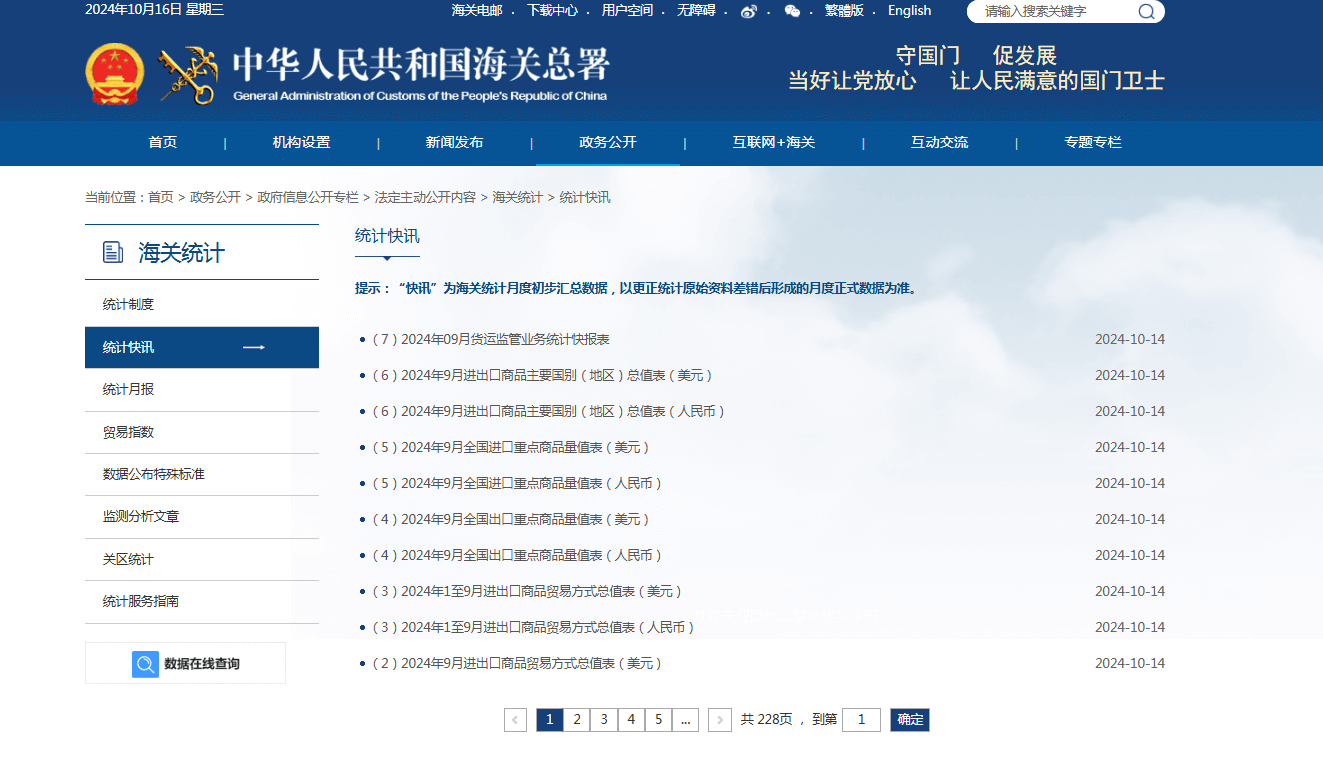Select the highlighted 统计快讯 sidebar entry
The height and width of the screenshot is (775, 1323).
201,347
